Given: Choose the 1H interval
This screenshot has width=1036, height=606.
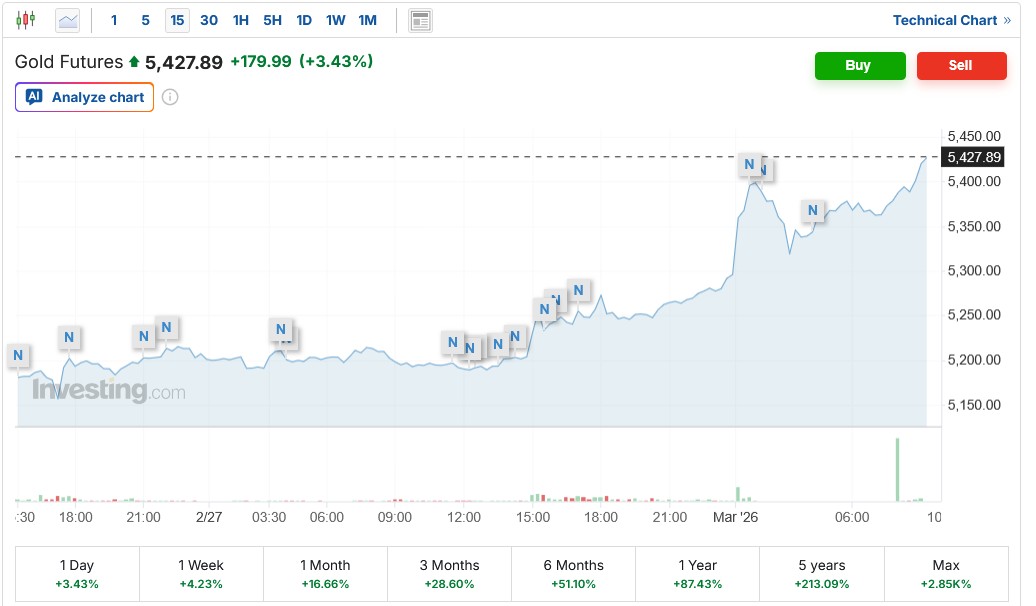Looking at the screenshot, I should coord(241,20).
